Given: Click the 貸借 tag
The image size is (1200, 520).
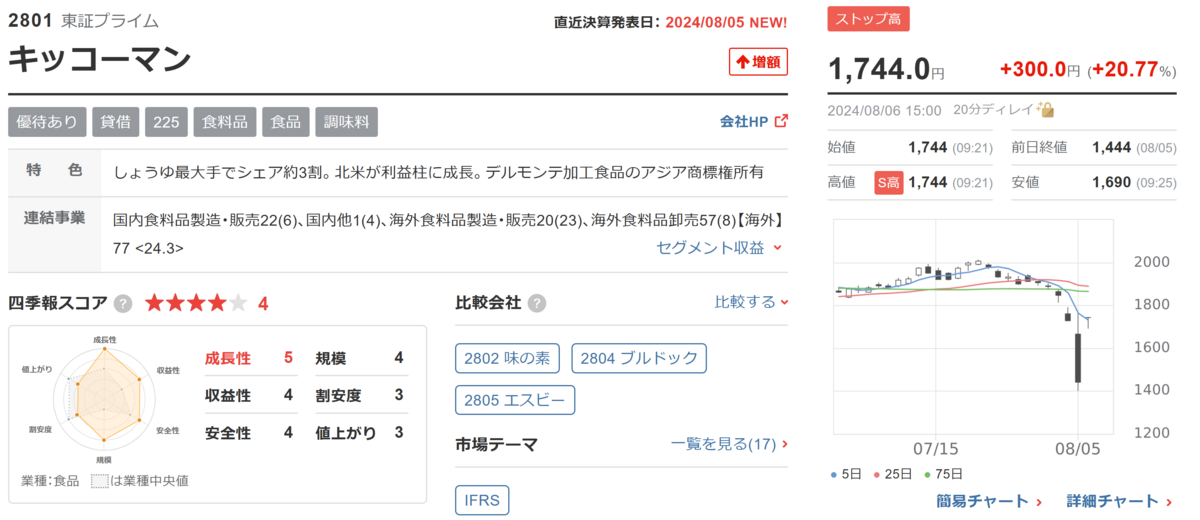Looking at the screenshot, I should [116, 121].
